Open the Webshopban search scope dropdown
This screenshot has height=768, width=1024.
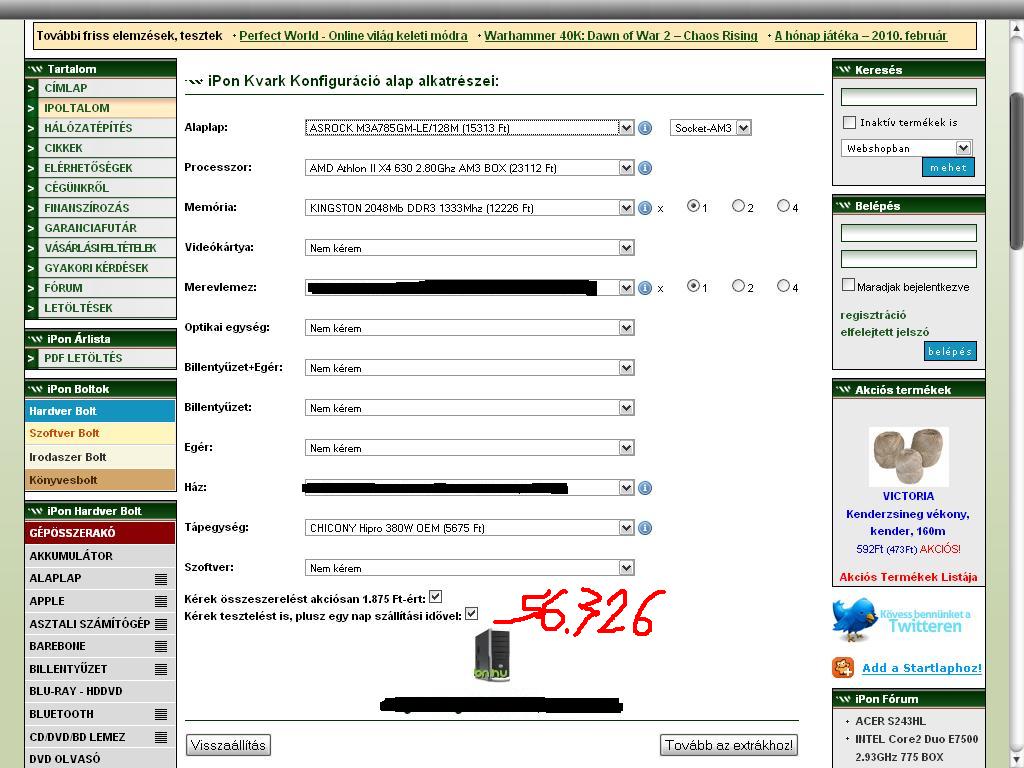tap(906, 148)
